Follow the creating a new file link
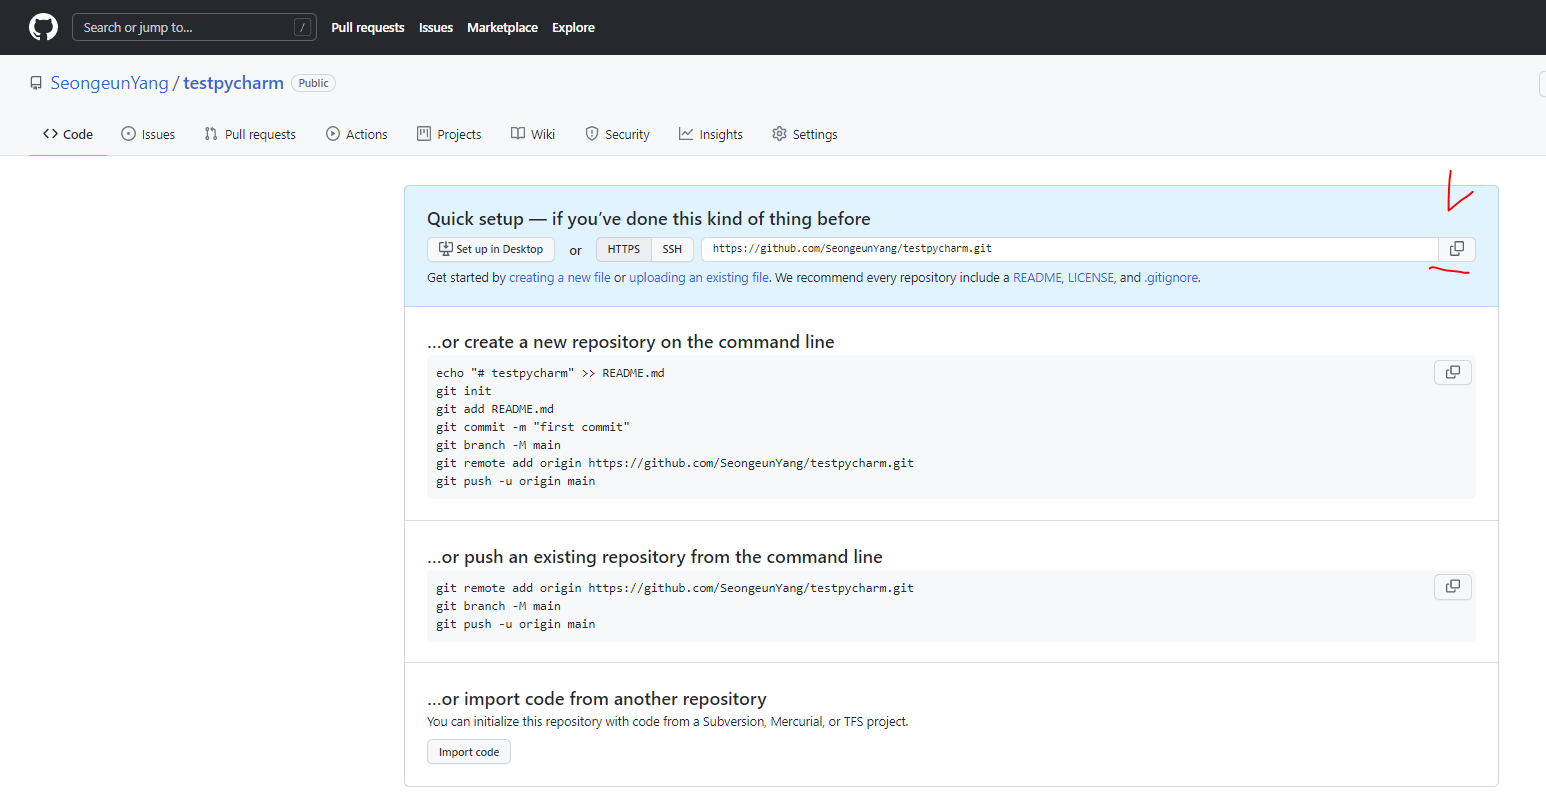1546x805 pixels. (x=560, y=278)
